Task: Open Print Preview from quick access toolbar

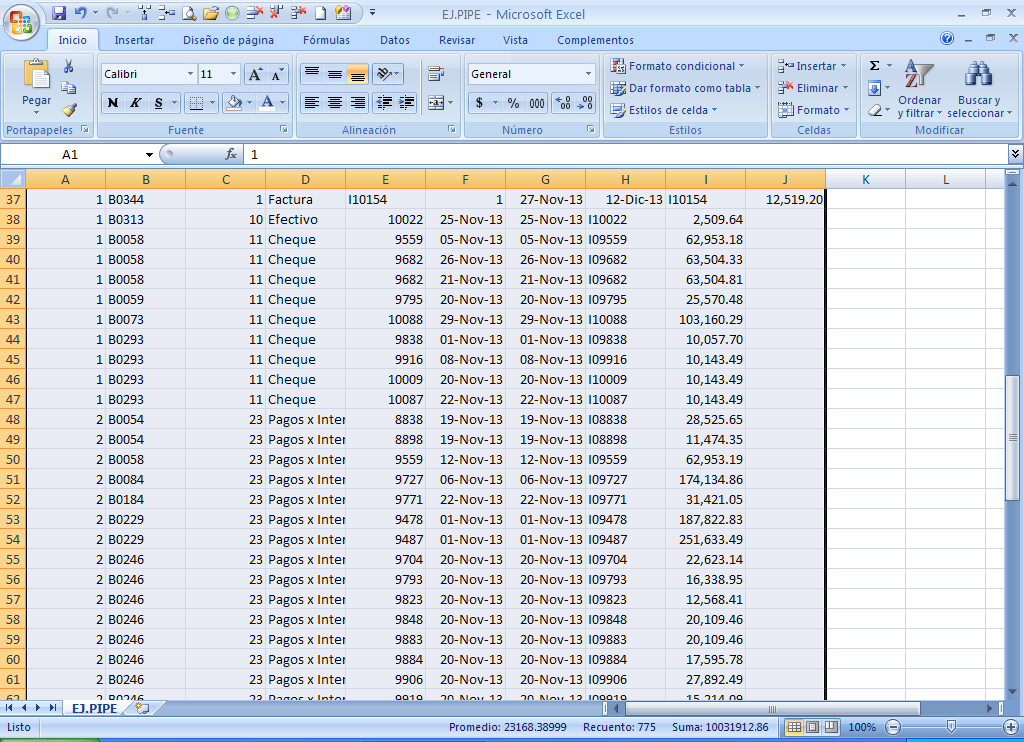Action: point(189,12)
